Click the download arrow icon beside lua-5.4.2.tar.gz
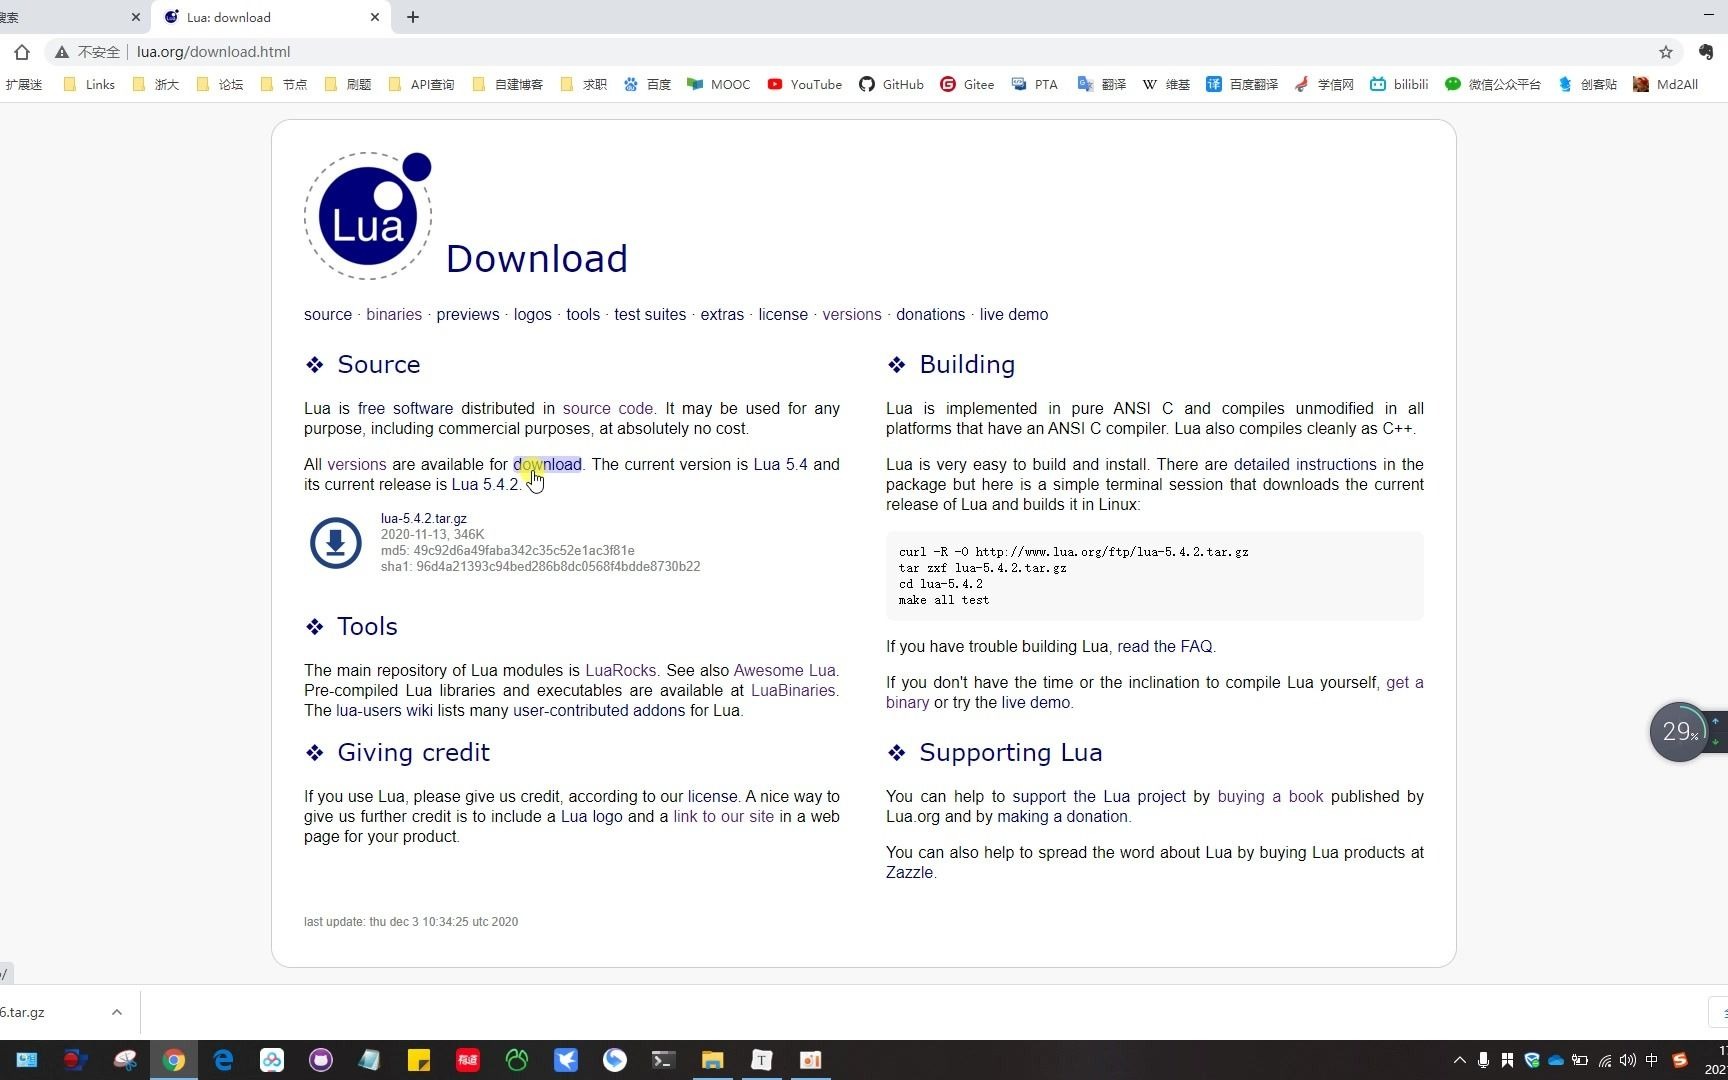The width and height of the screenshot is (1728, 1080). pyautogui.click(x=335, y=543)
